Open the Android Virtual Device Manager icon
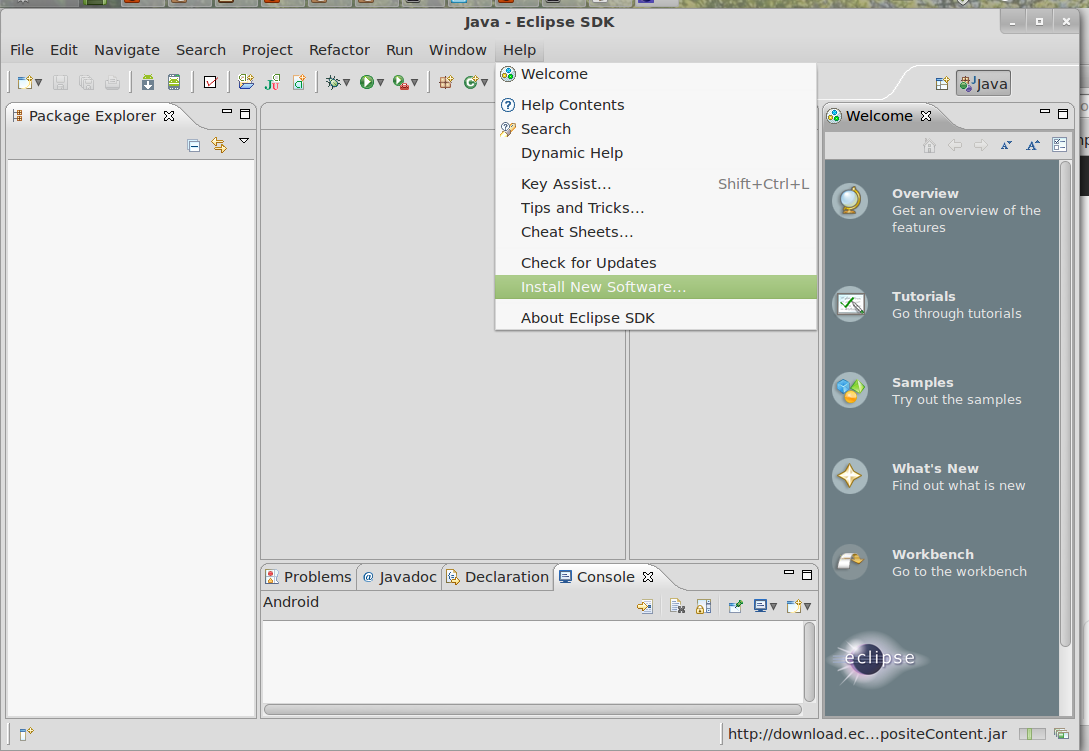 pos(174,83)
